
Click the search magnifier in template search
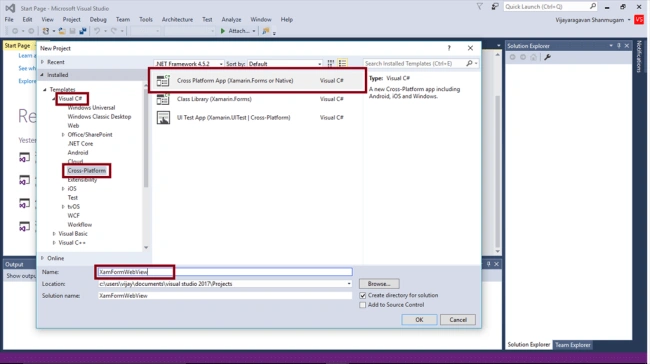[469, 63]
